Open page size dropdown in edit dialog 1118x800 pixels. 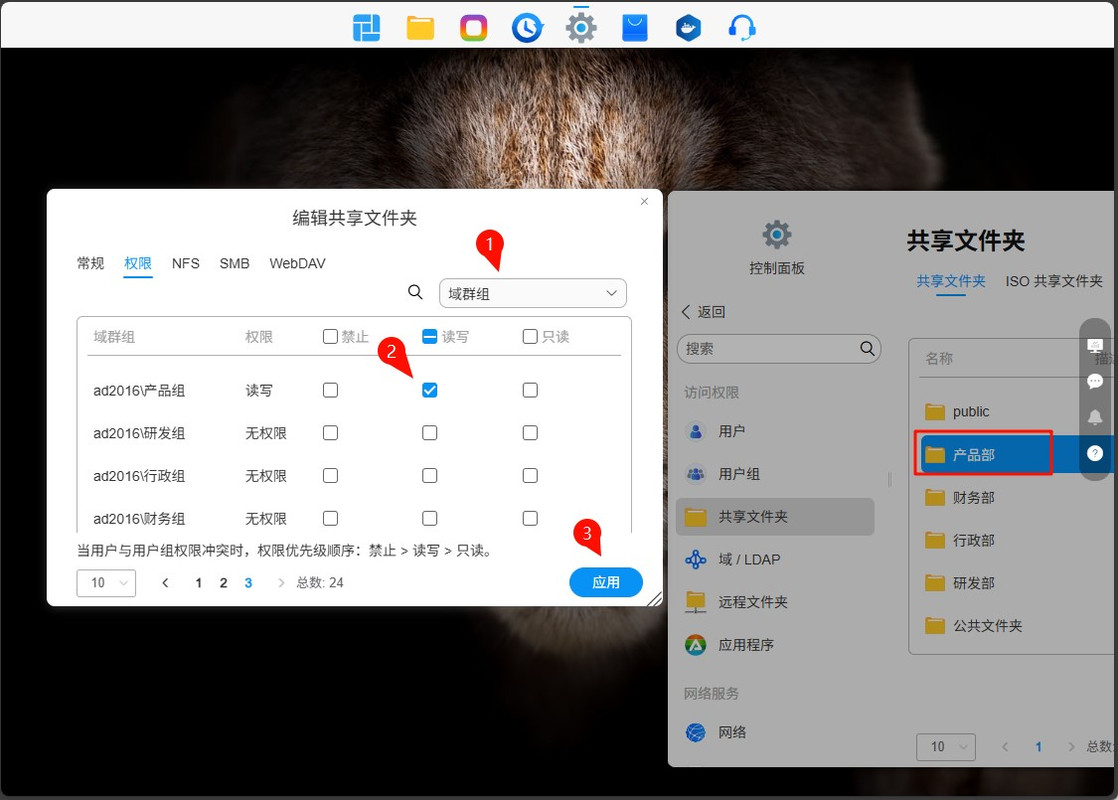point(106,583)
